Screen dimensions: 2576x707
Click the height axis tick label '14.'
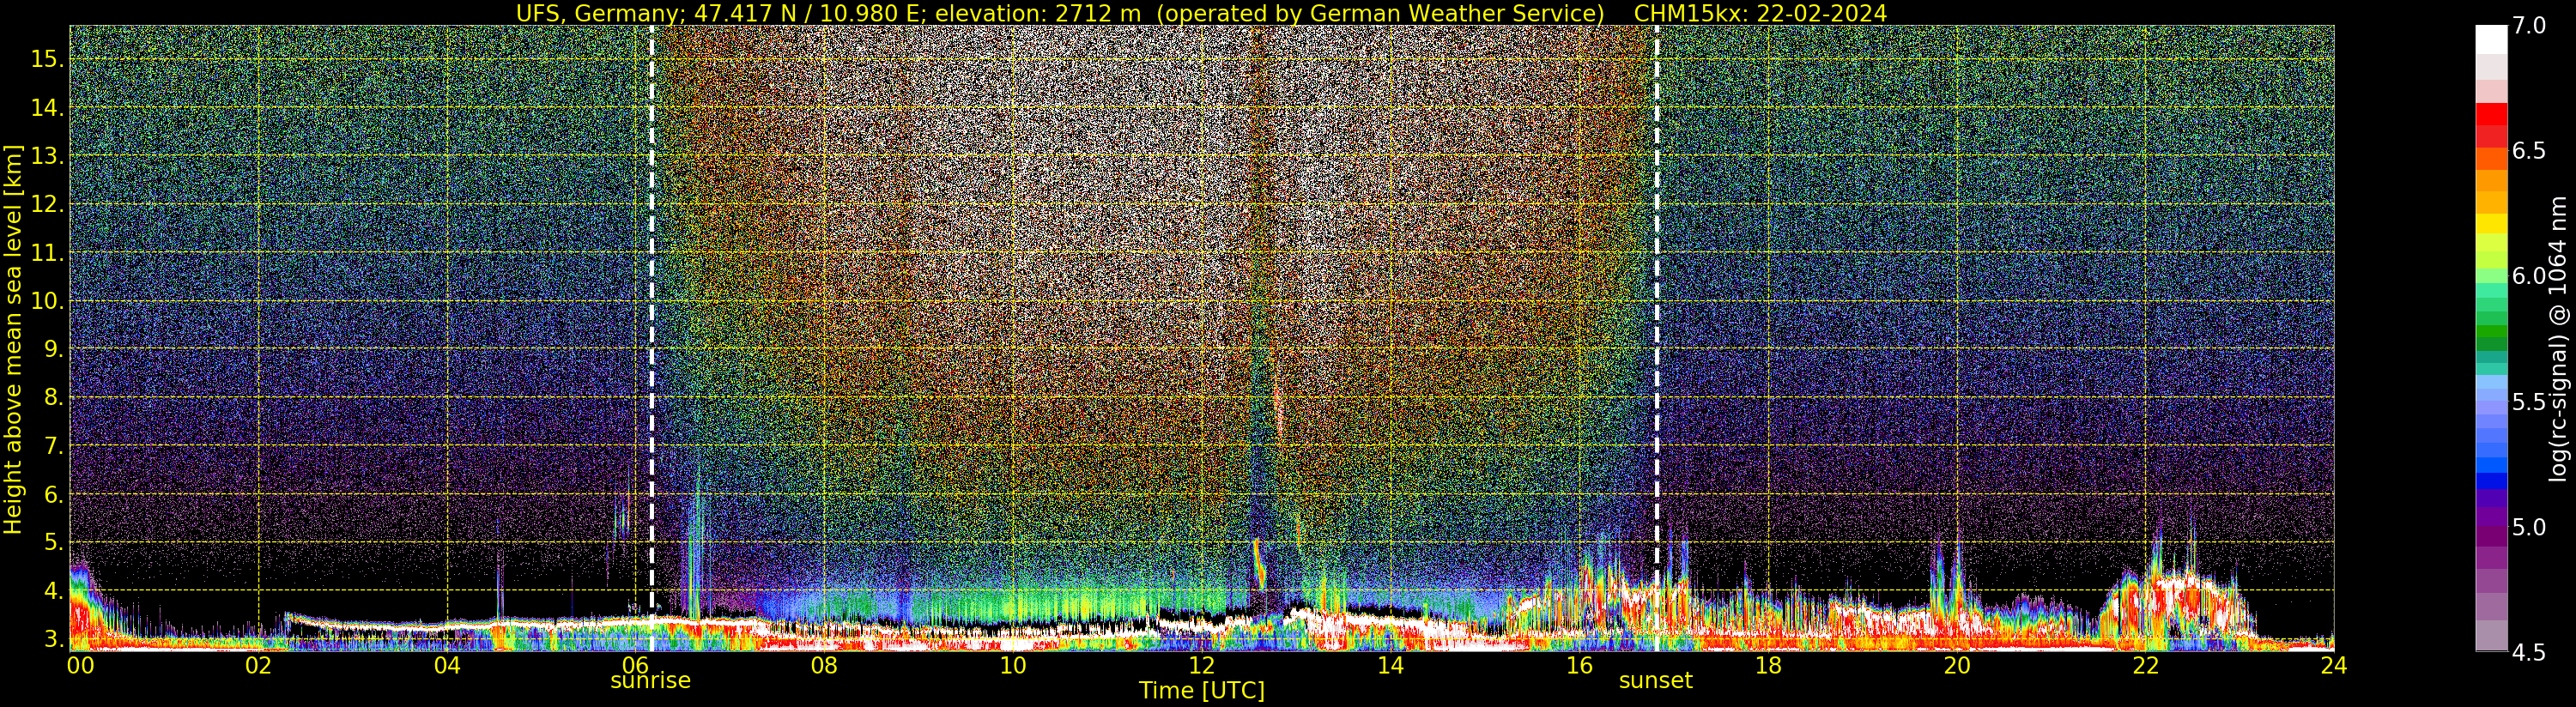tap(47, 107)
